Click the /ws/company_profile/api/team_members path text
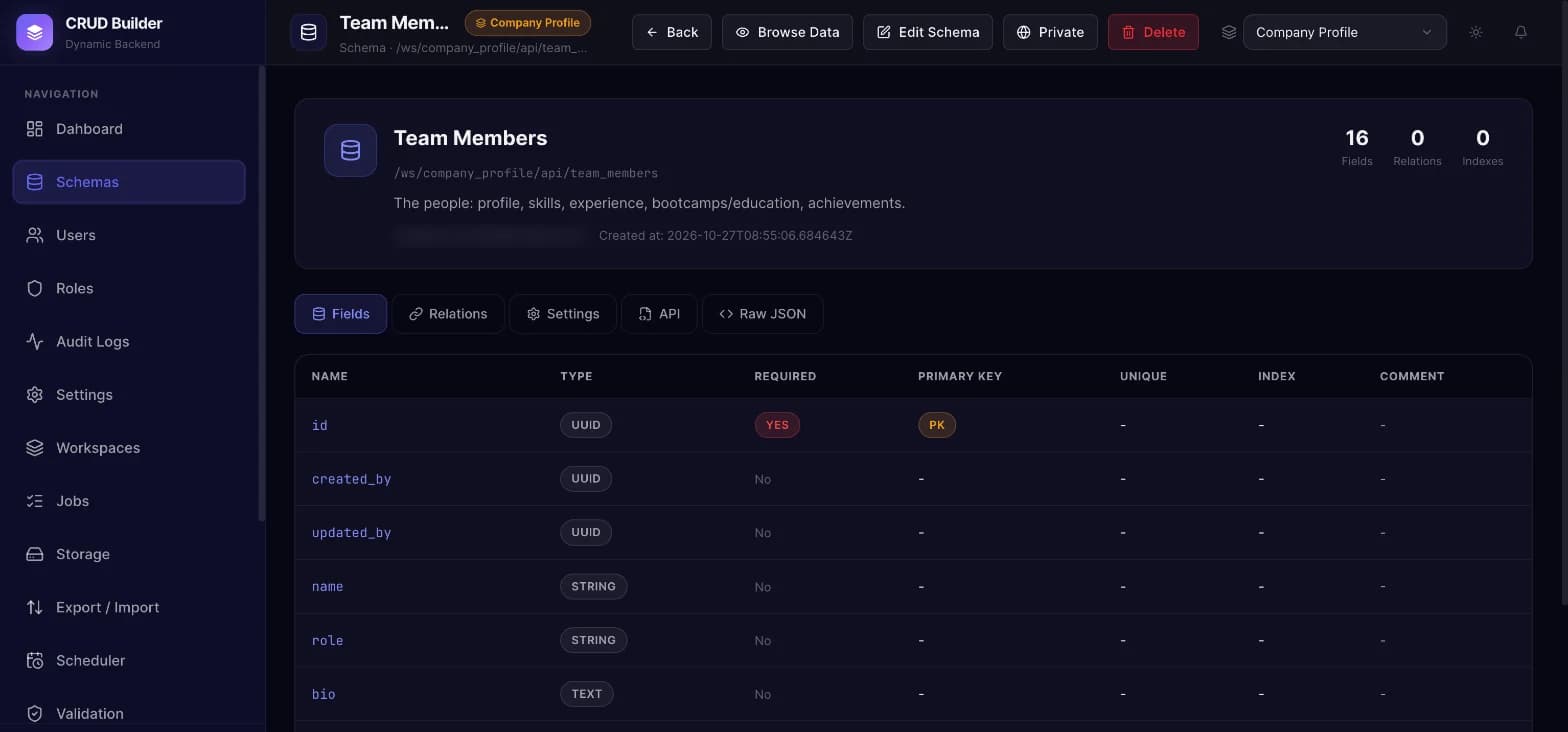 click(x=526, y=173)
